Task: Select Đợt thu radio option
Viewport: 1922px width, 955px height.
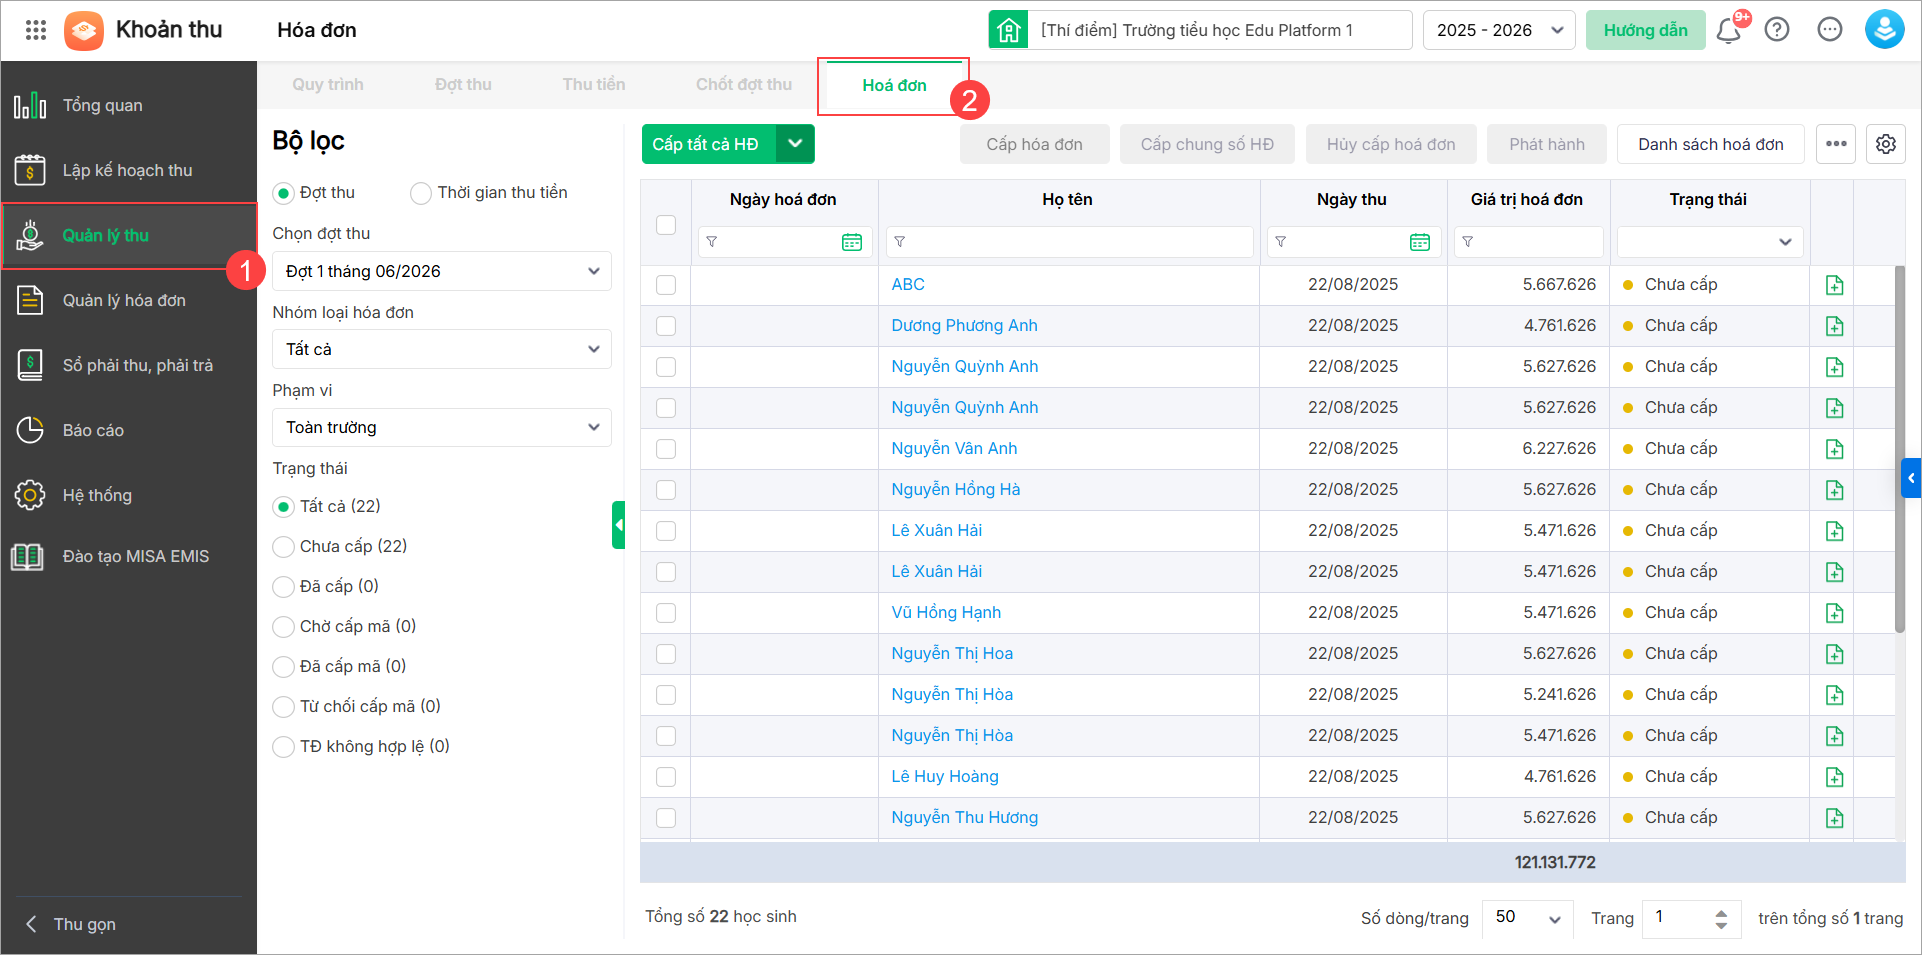Action: [x=284, y=193]
